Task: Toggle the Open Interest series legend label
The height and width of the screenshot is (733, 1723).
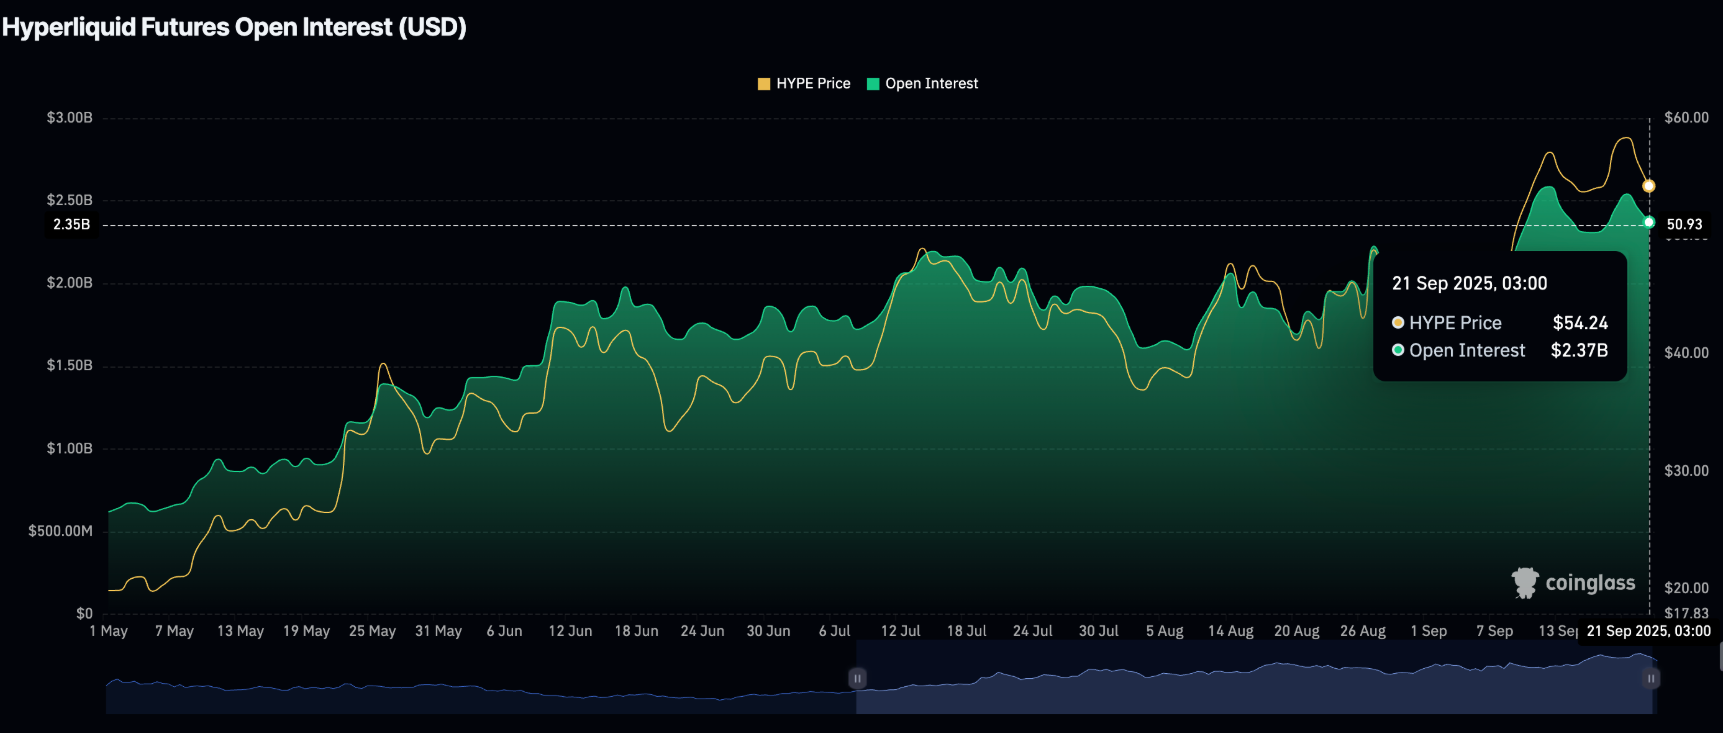Action: pos(931,84)
